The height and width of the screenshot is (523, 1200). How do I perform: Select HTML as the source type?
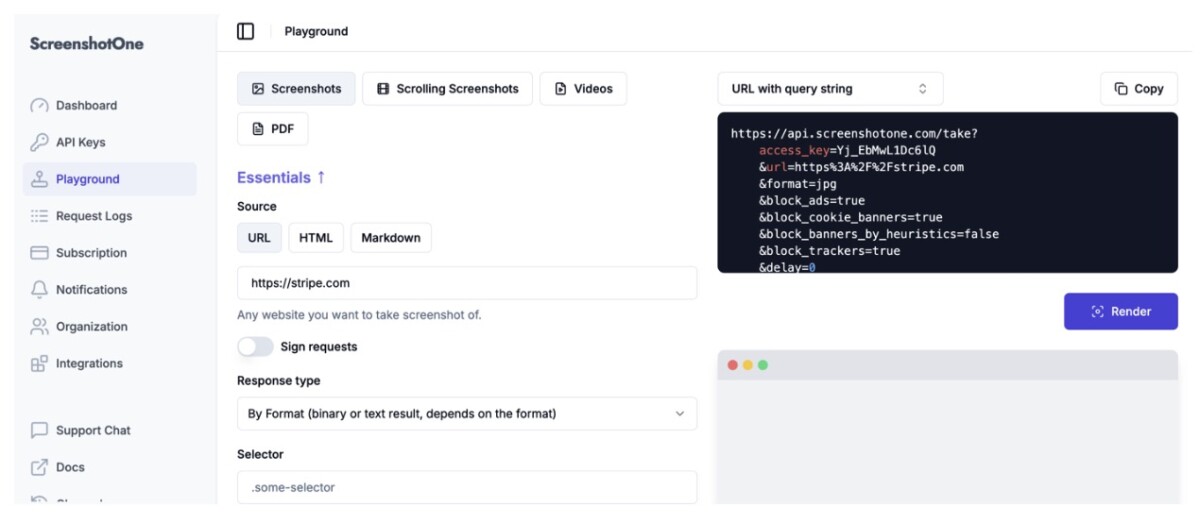click(x=315, y=238)
